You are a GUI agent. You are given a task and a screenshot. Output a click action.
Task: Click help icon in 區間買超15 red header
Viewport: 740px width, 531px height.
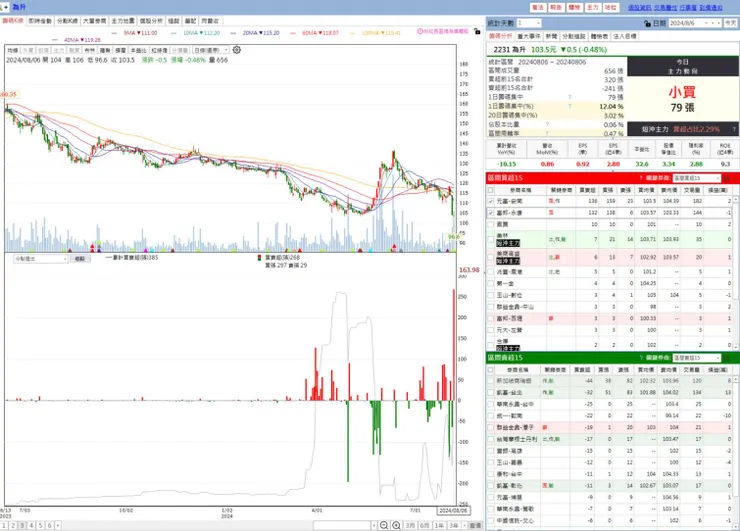pyautogui.click(x=641, y=178)
